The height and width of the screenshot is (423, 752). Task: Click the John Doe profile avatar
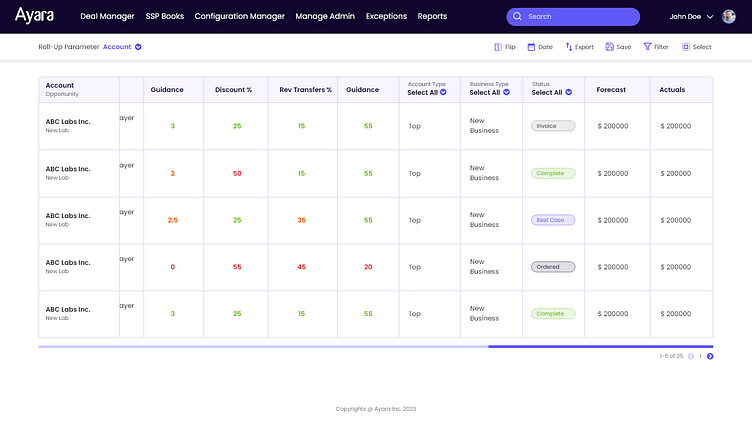coord(729,16)
